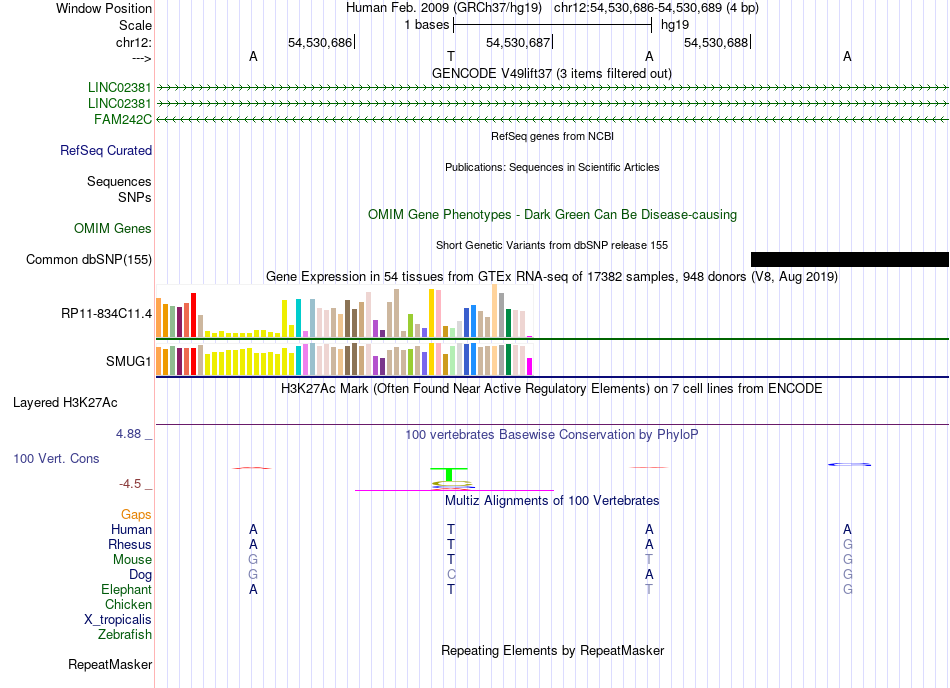Click the magenta bar in SMUG1 chart

pyautogui.click(x=529, y=367)
